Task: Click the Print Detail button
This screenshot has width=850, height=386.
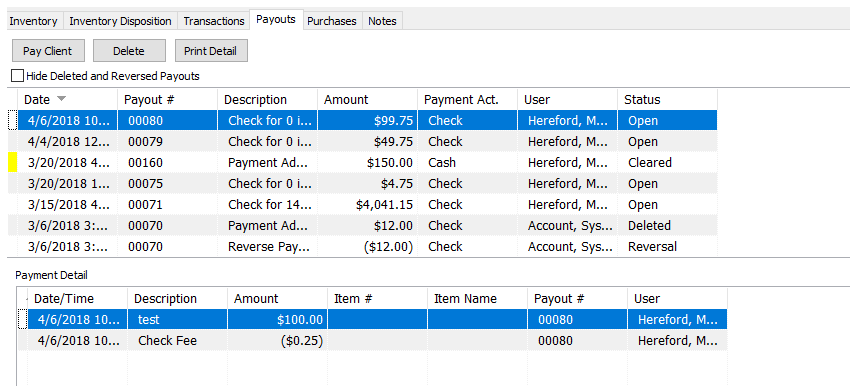Action: [x=211, y=51]
